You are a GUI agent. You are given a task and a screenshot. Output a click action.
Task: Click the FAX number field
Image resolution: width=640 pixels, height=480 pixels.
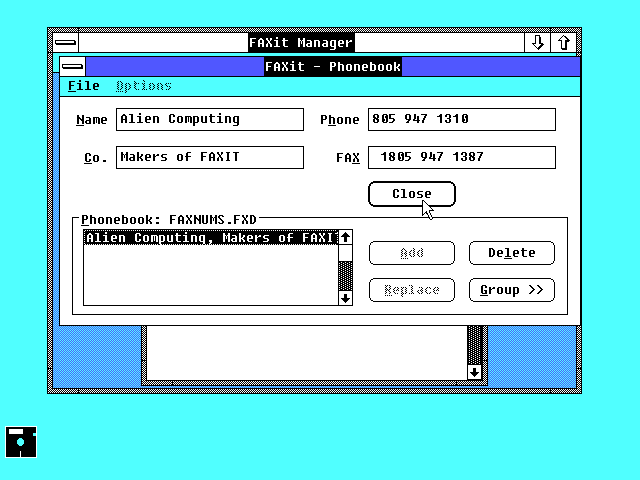(x=462, y=157)
